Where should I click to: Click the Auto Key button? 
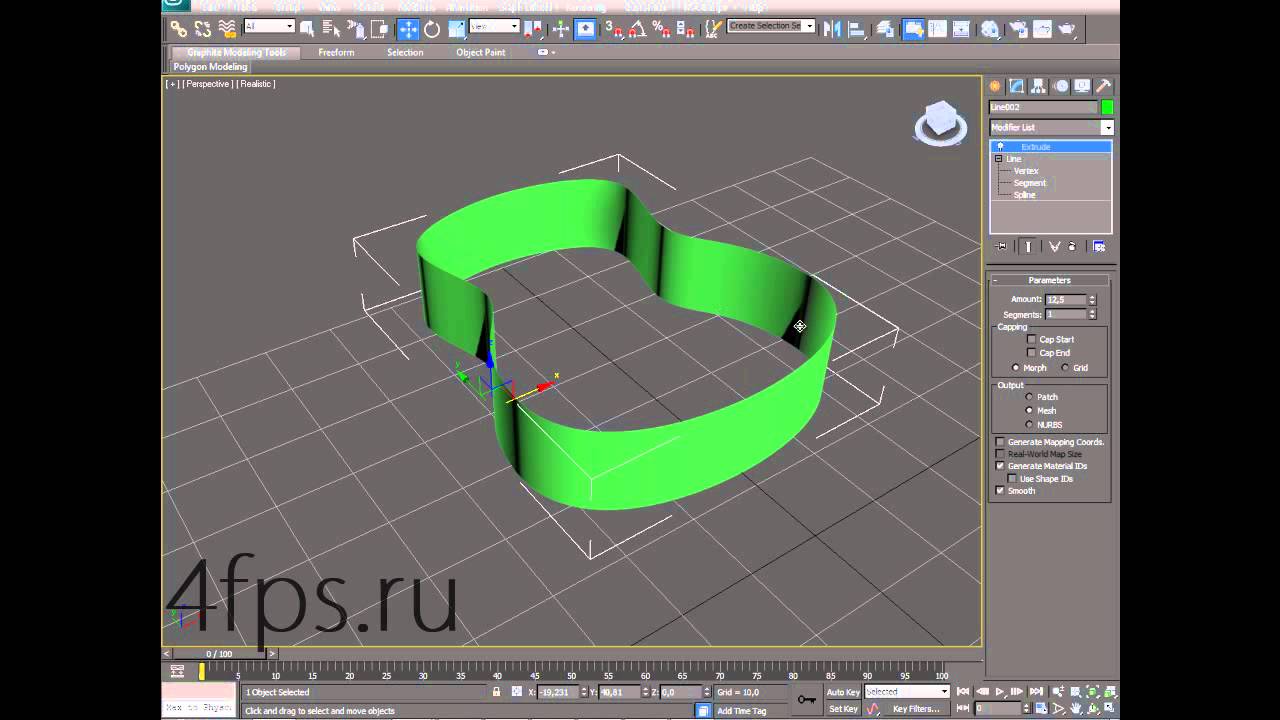tap(843, 692)
